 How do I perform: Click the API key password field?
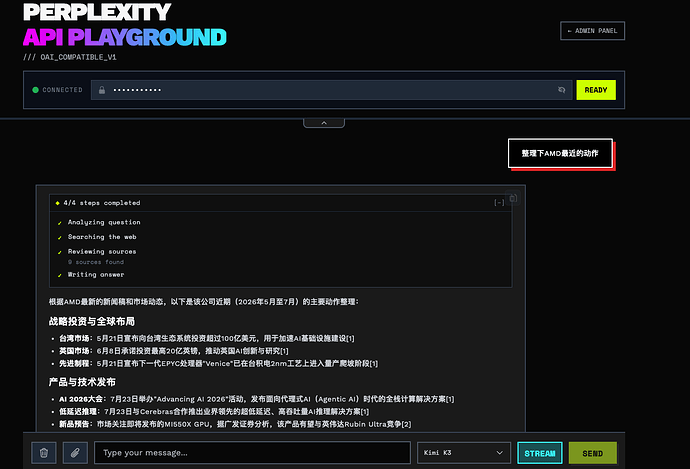click(x=331, y=90)
